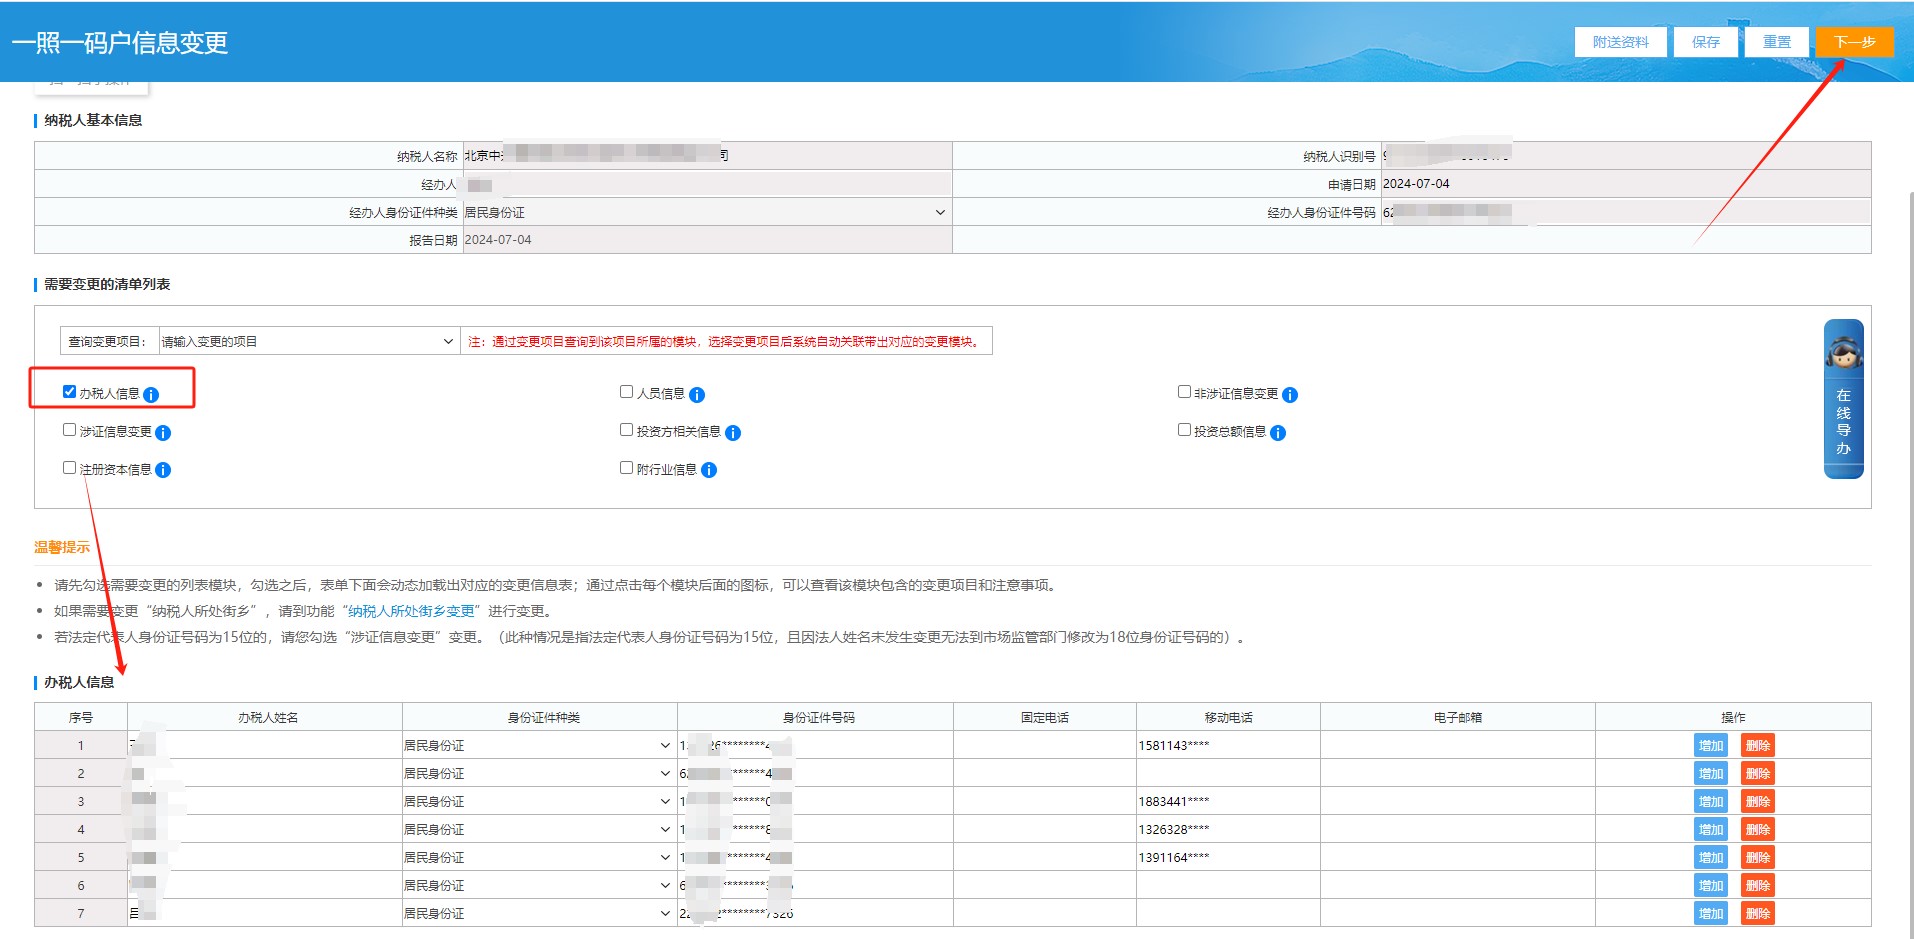Image resolution: width=1914 pixels, height=939 pixels.
Task: Check the 附行业信息 checkbox
Action: (626, 468)
